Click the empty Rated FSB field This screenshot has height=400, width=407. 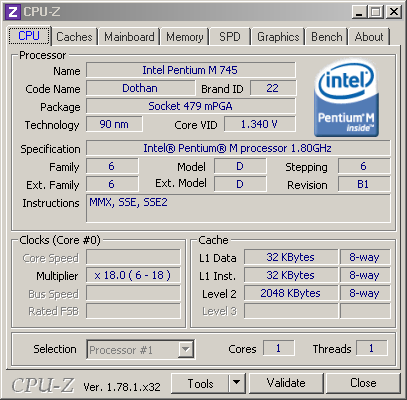pyautogui.click(x=133, y=311)
